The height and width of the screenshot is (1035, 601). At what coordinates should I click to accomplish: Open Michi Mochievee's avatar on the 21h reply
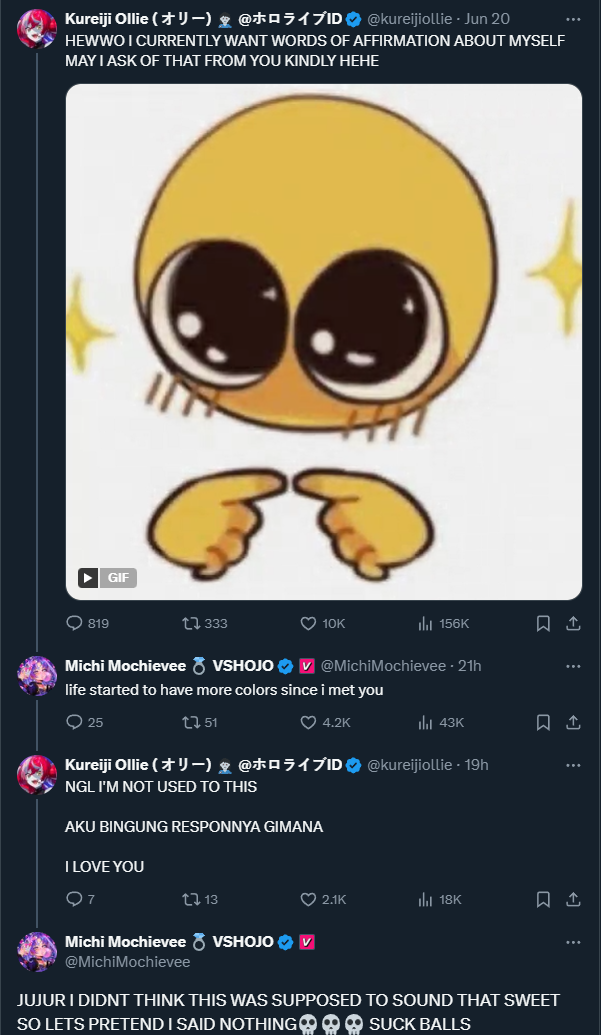(37, 677)
